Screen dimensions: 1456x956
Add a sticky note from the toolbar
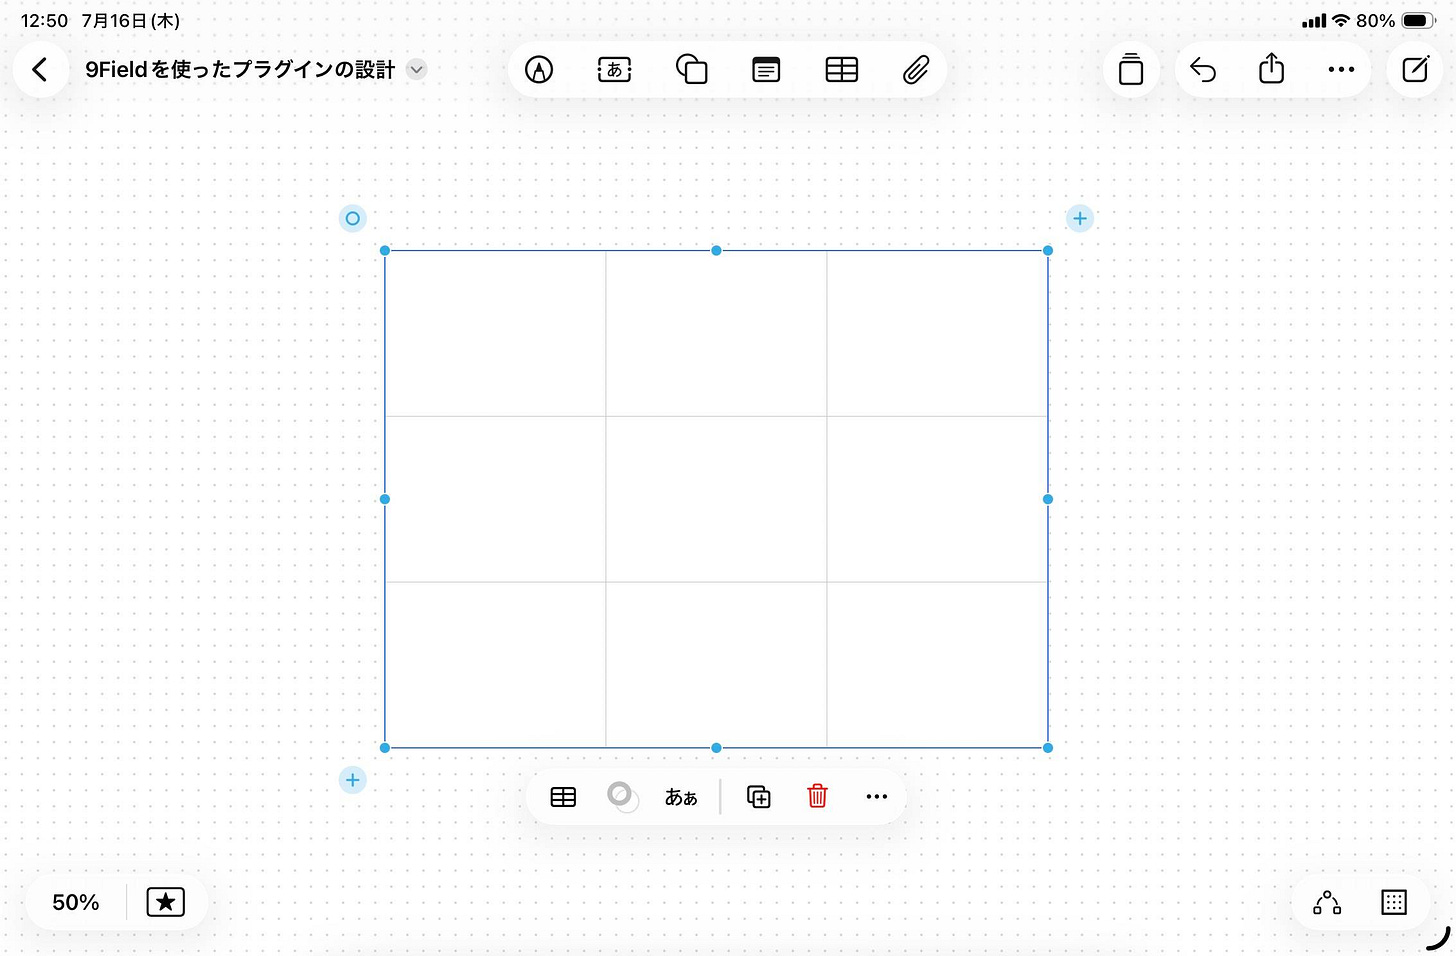(766, 70)
